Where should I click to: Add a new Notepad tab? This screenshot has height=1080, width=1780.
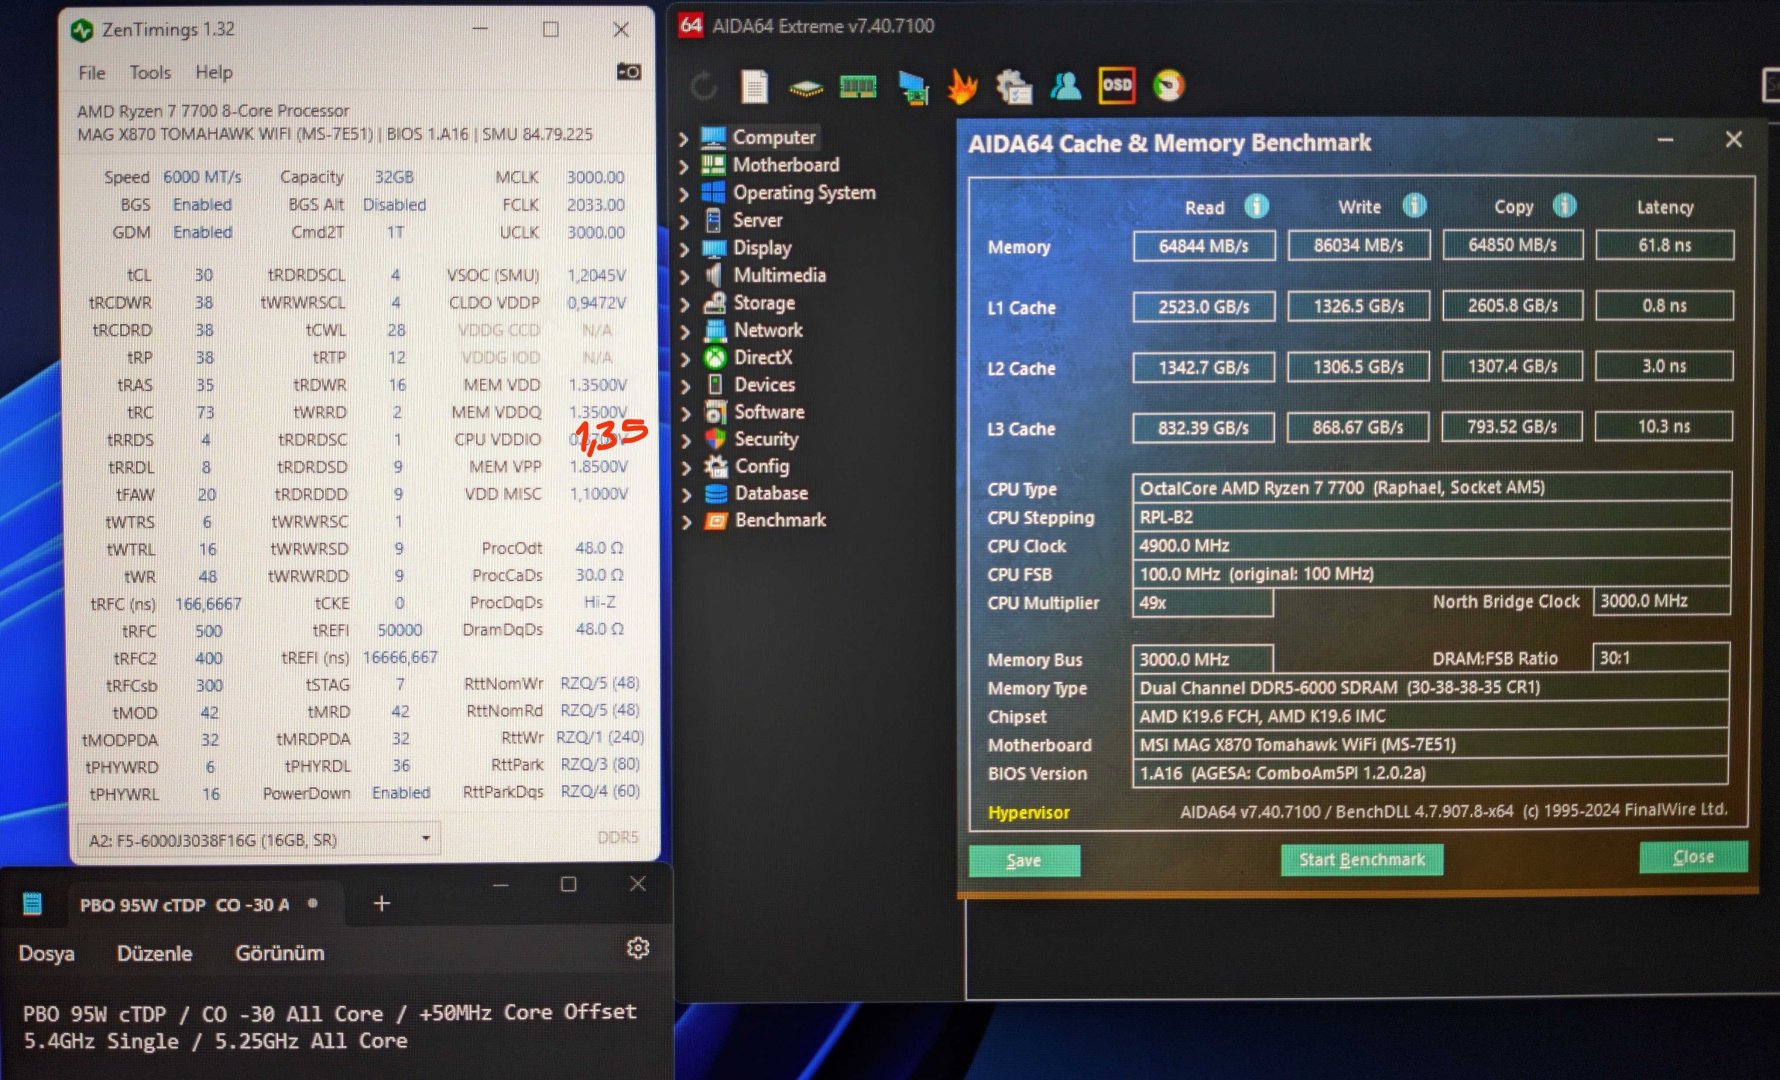[381, 903]
